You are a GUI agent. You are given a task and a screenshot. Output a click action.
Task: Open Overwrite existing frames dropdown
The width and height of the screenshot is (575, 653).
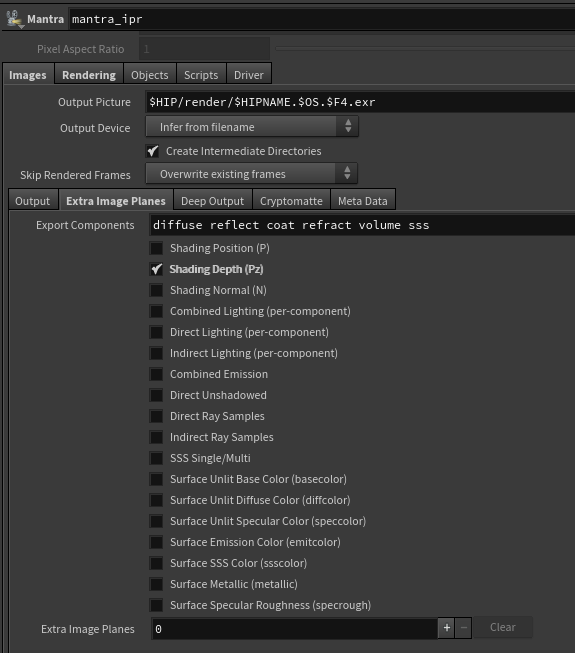(x=251, y=174)
